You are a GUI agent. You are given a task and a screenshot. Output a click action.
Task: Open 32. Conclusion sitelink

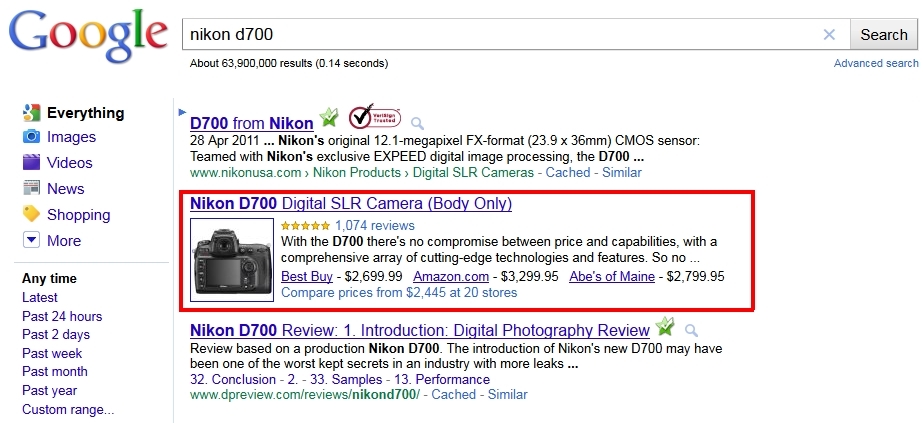[233, 379]
